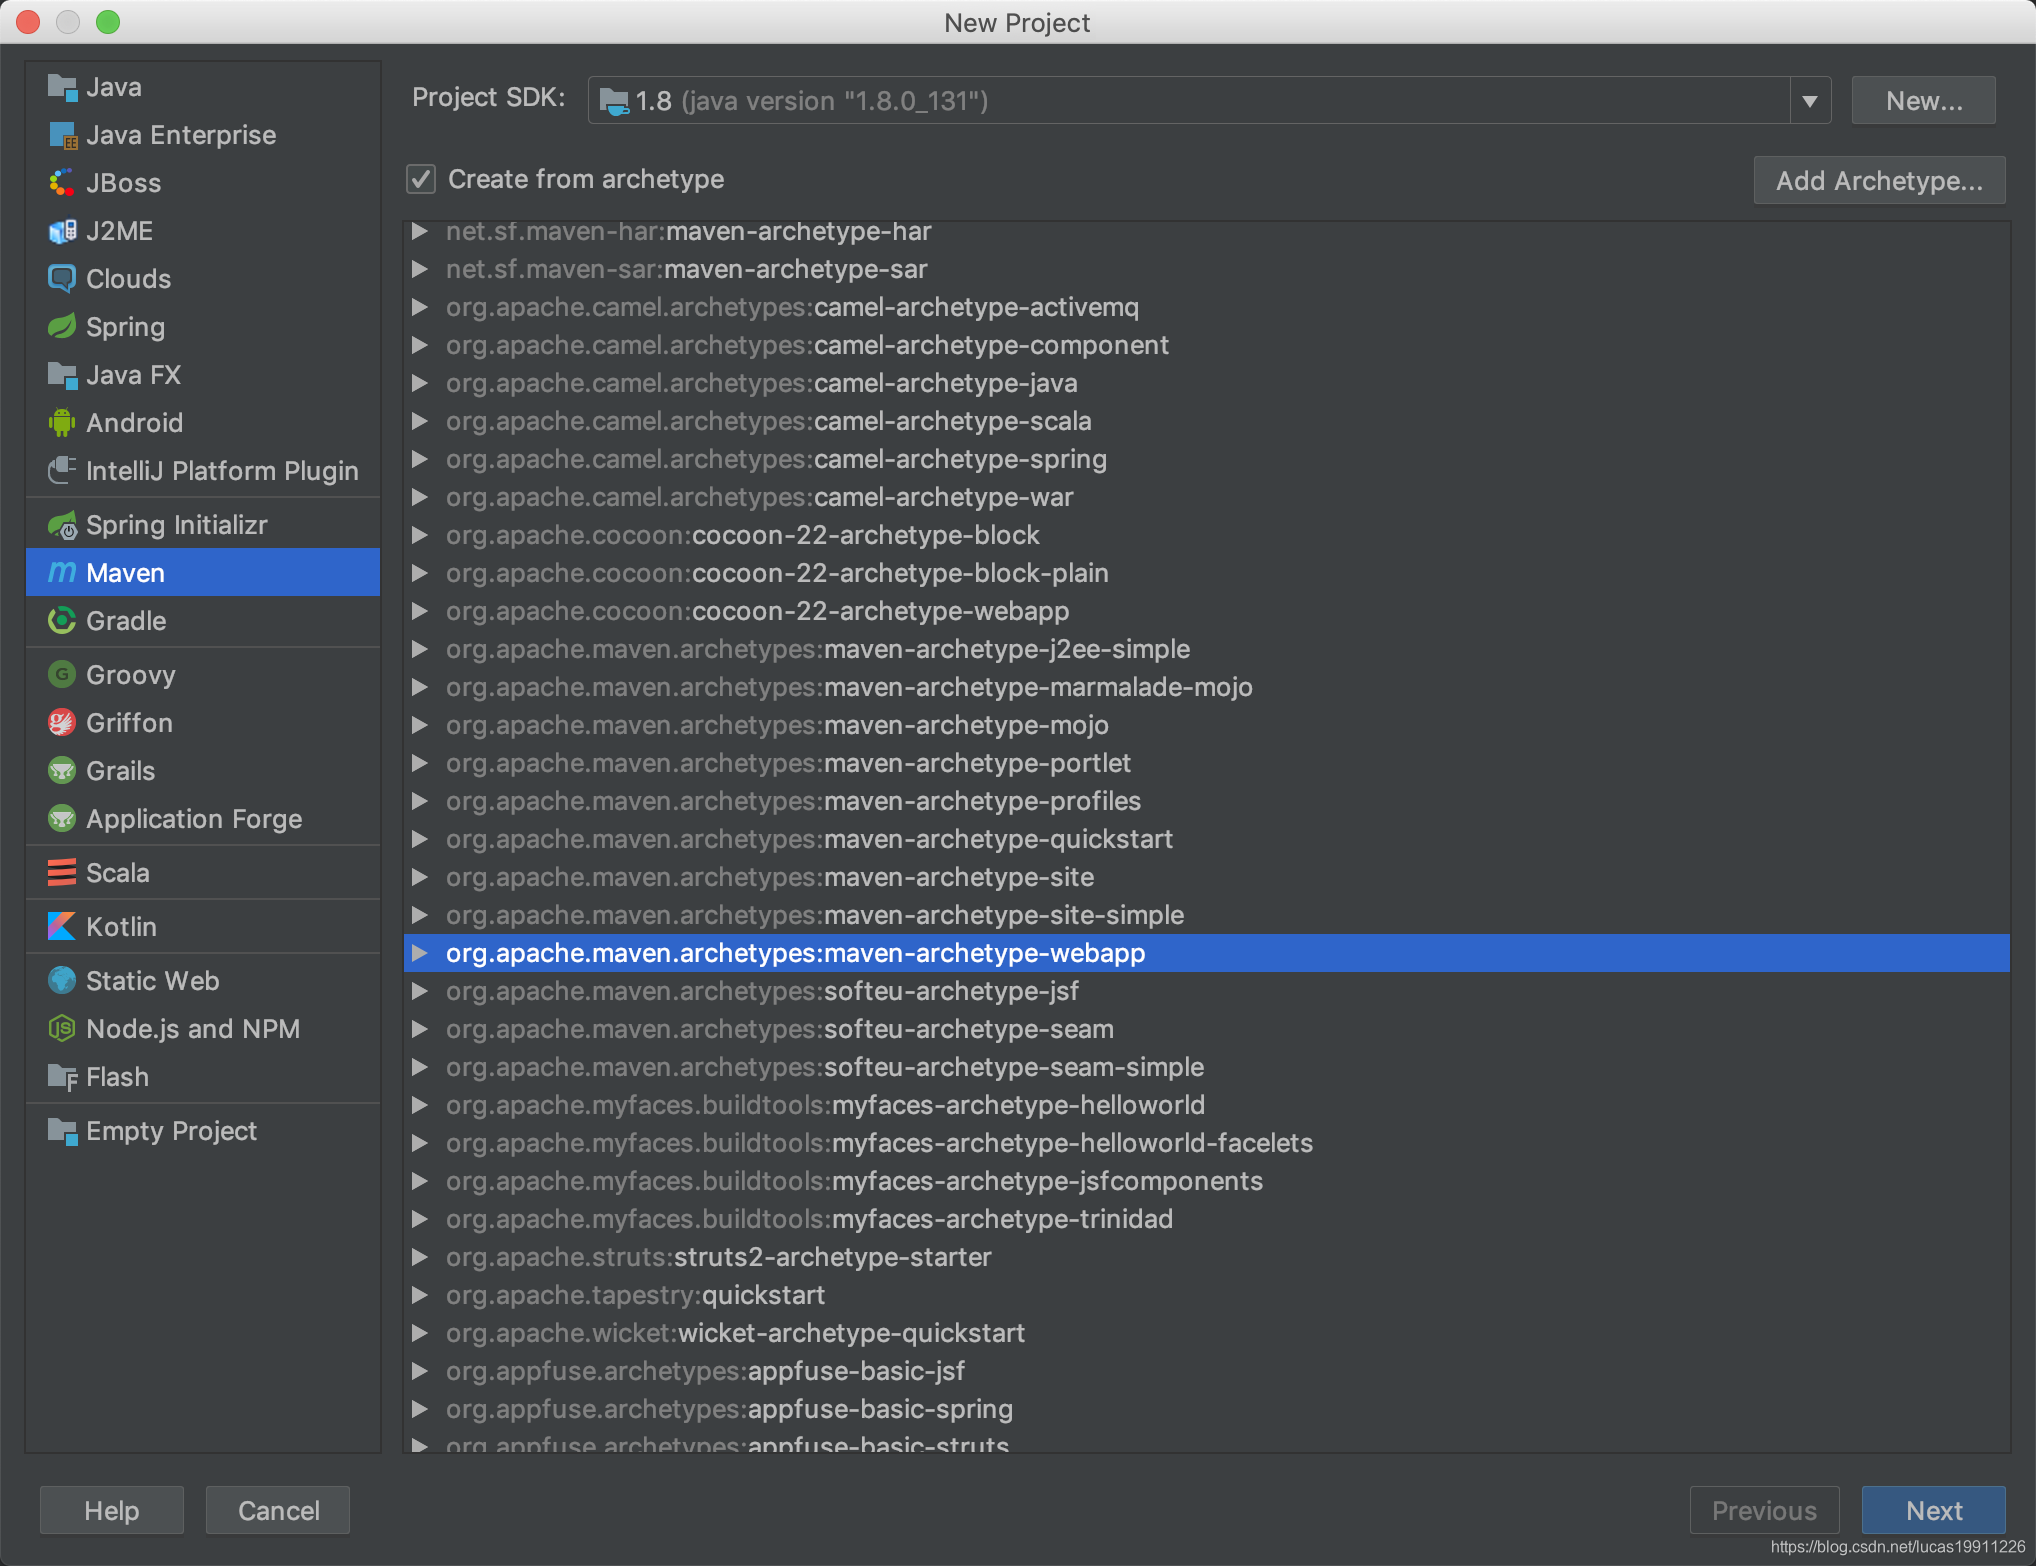Expand the cocoon-22-archetype-webapp node
2036x1566 pixels.
421,611
